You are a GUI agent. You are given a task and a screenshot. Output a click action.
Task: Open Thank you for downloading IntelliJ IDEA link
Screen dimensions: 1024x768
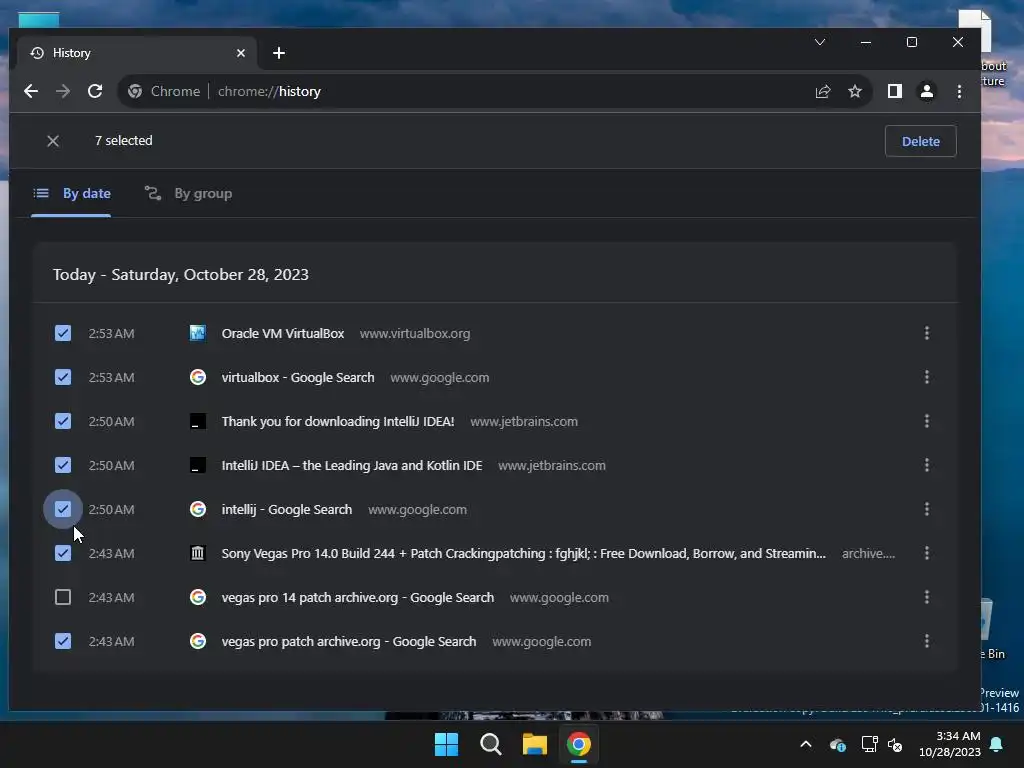338,421
